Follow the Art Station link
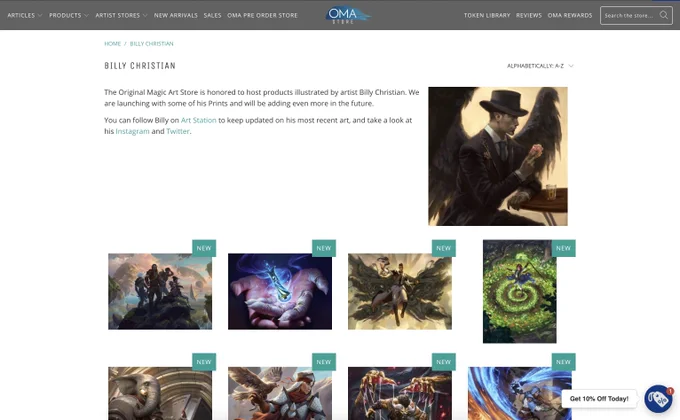This screenshot has width=680, height=420. pyautogui.click(x=198, y=120)
